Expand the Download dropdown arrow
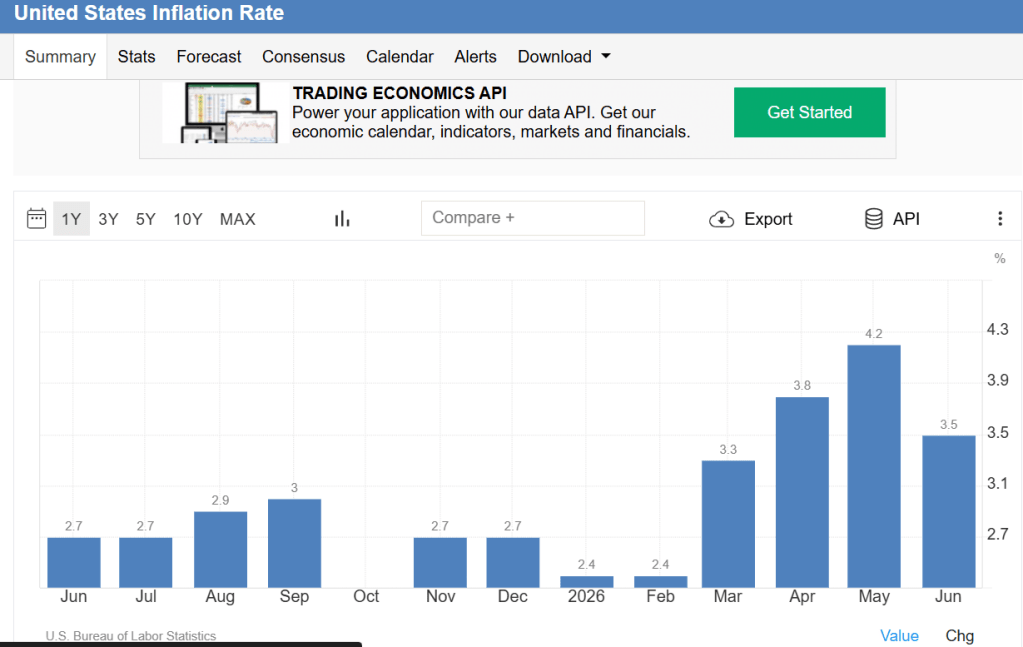1023x647 pixels. click(606, 57)
